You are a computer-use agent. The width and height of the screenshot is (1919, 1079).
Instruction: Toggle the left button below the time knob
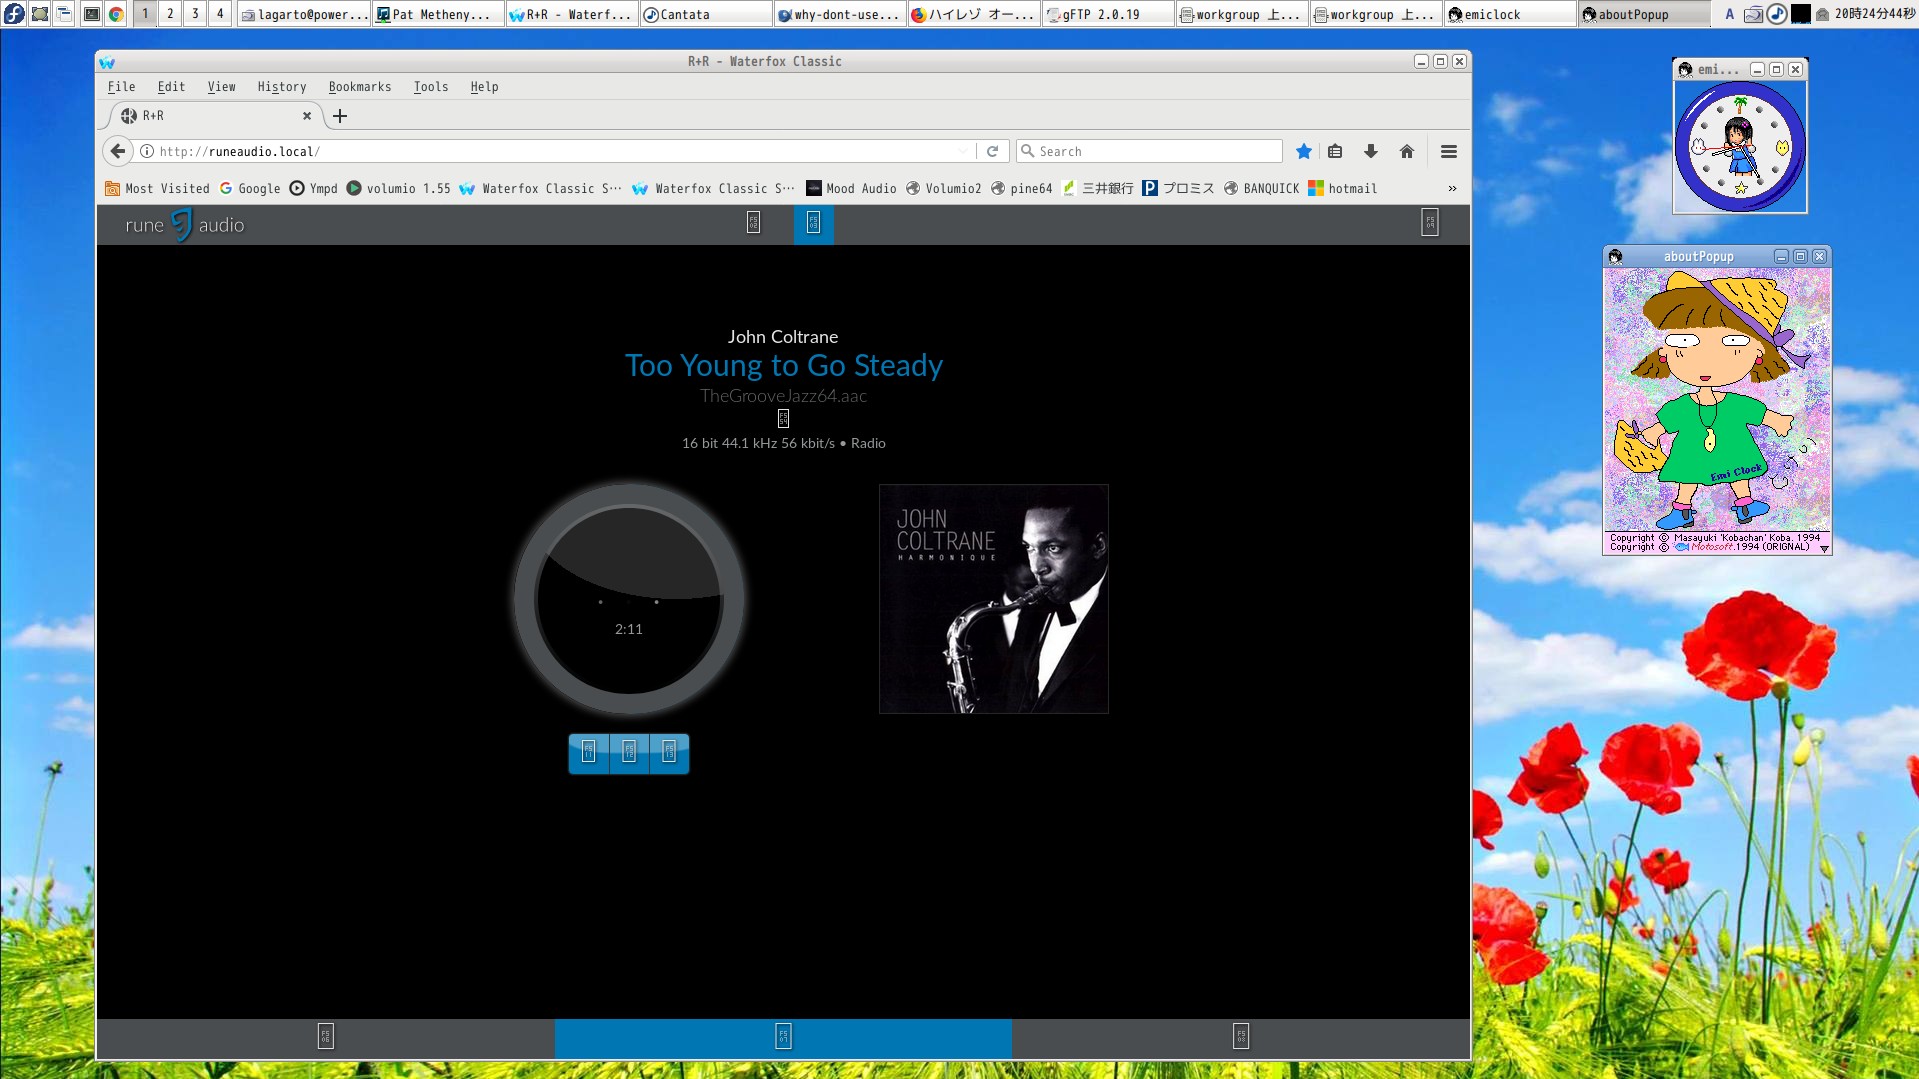tap(589, 752)
